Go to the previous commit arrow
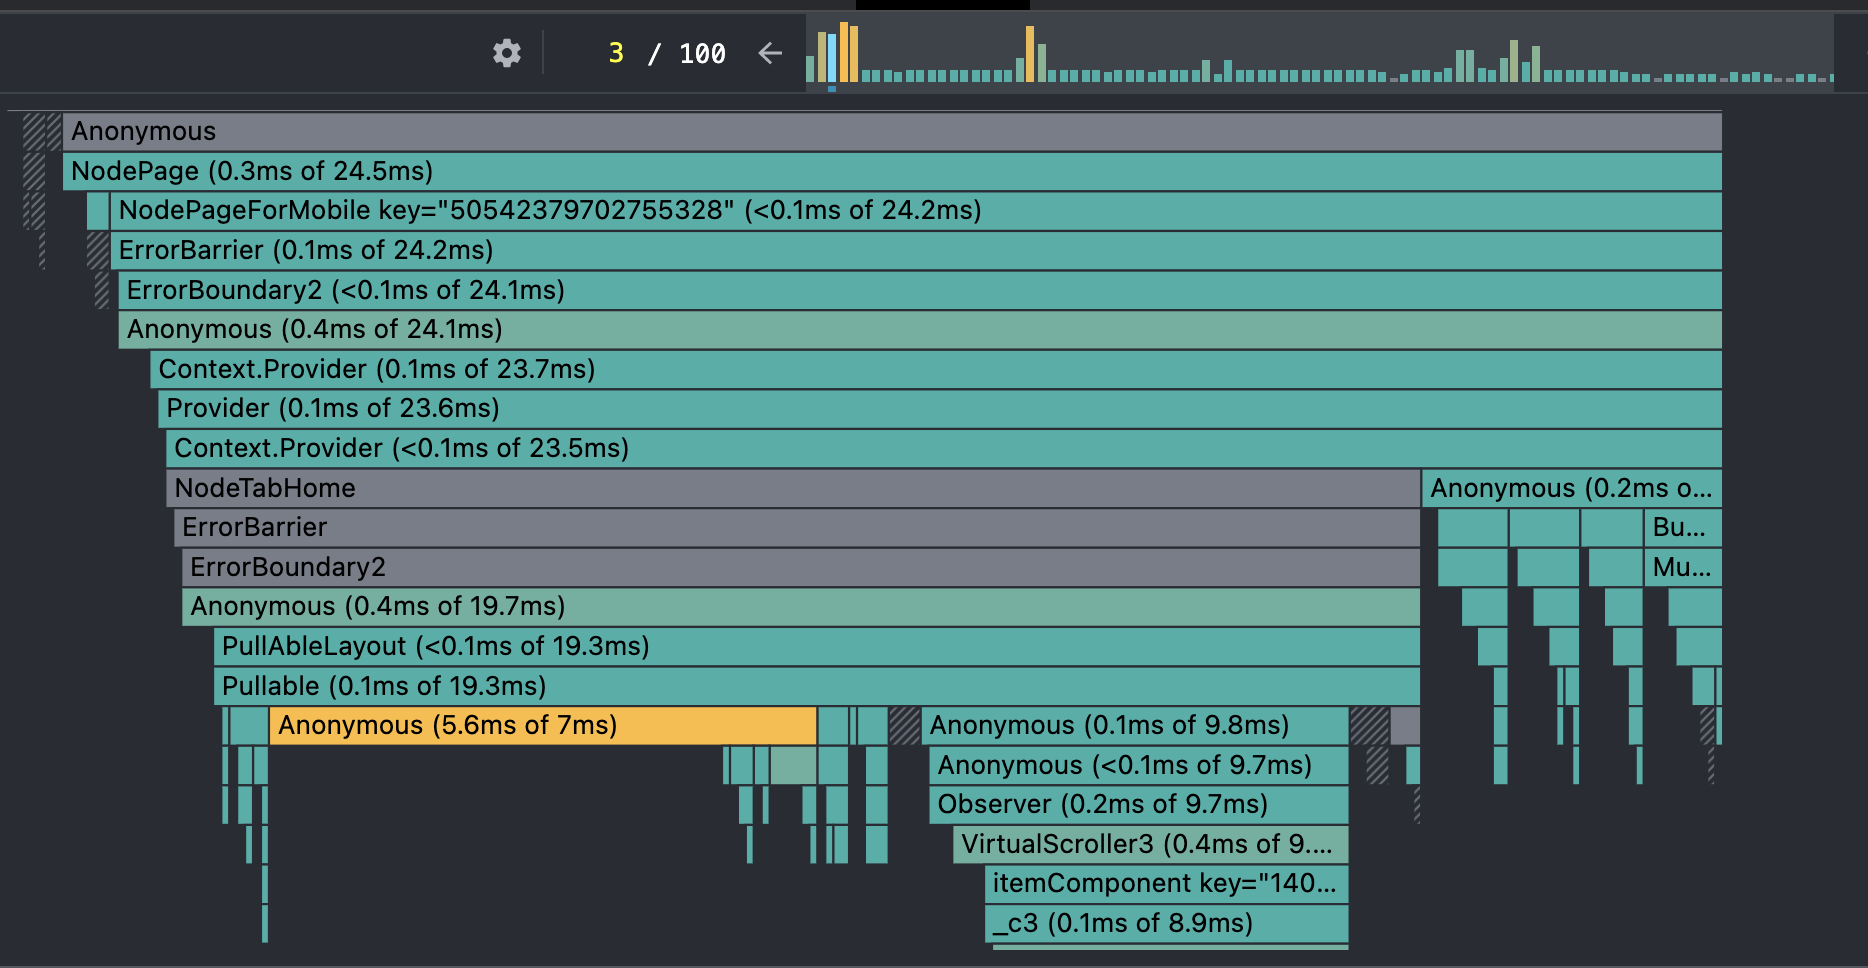Image resolution: width=1868 pixels, height=968 pixels. coord(770,53)
